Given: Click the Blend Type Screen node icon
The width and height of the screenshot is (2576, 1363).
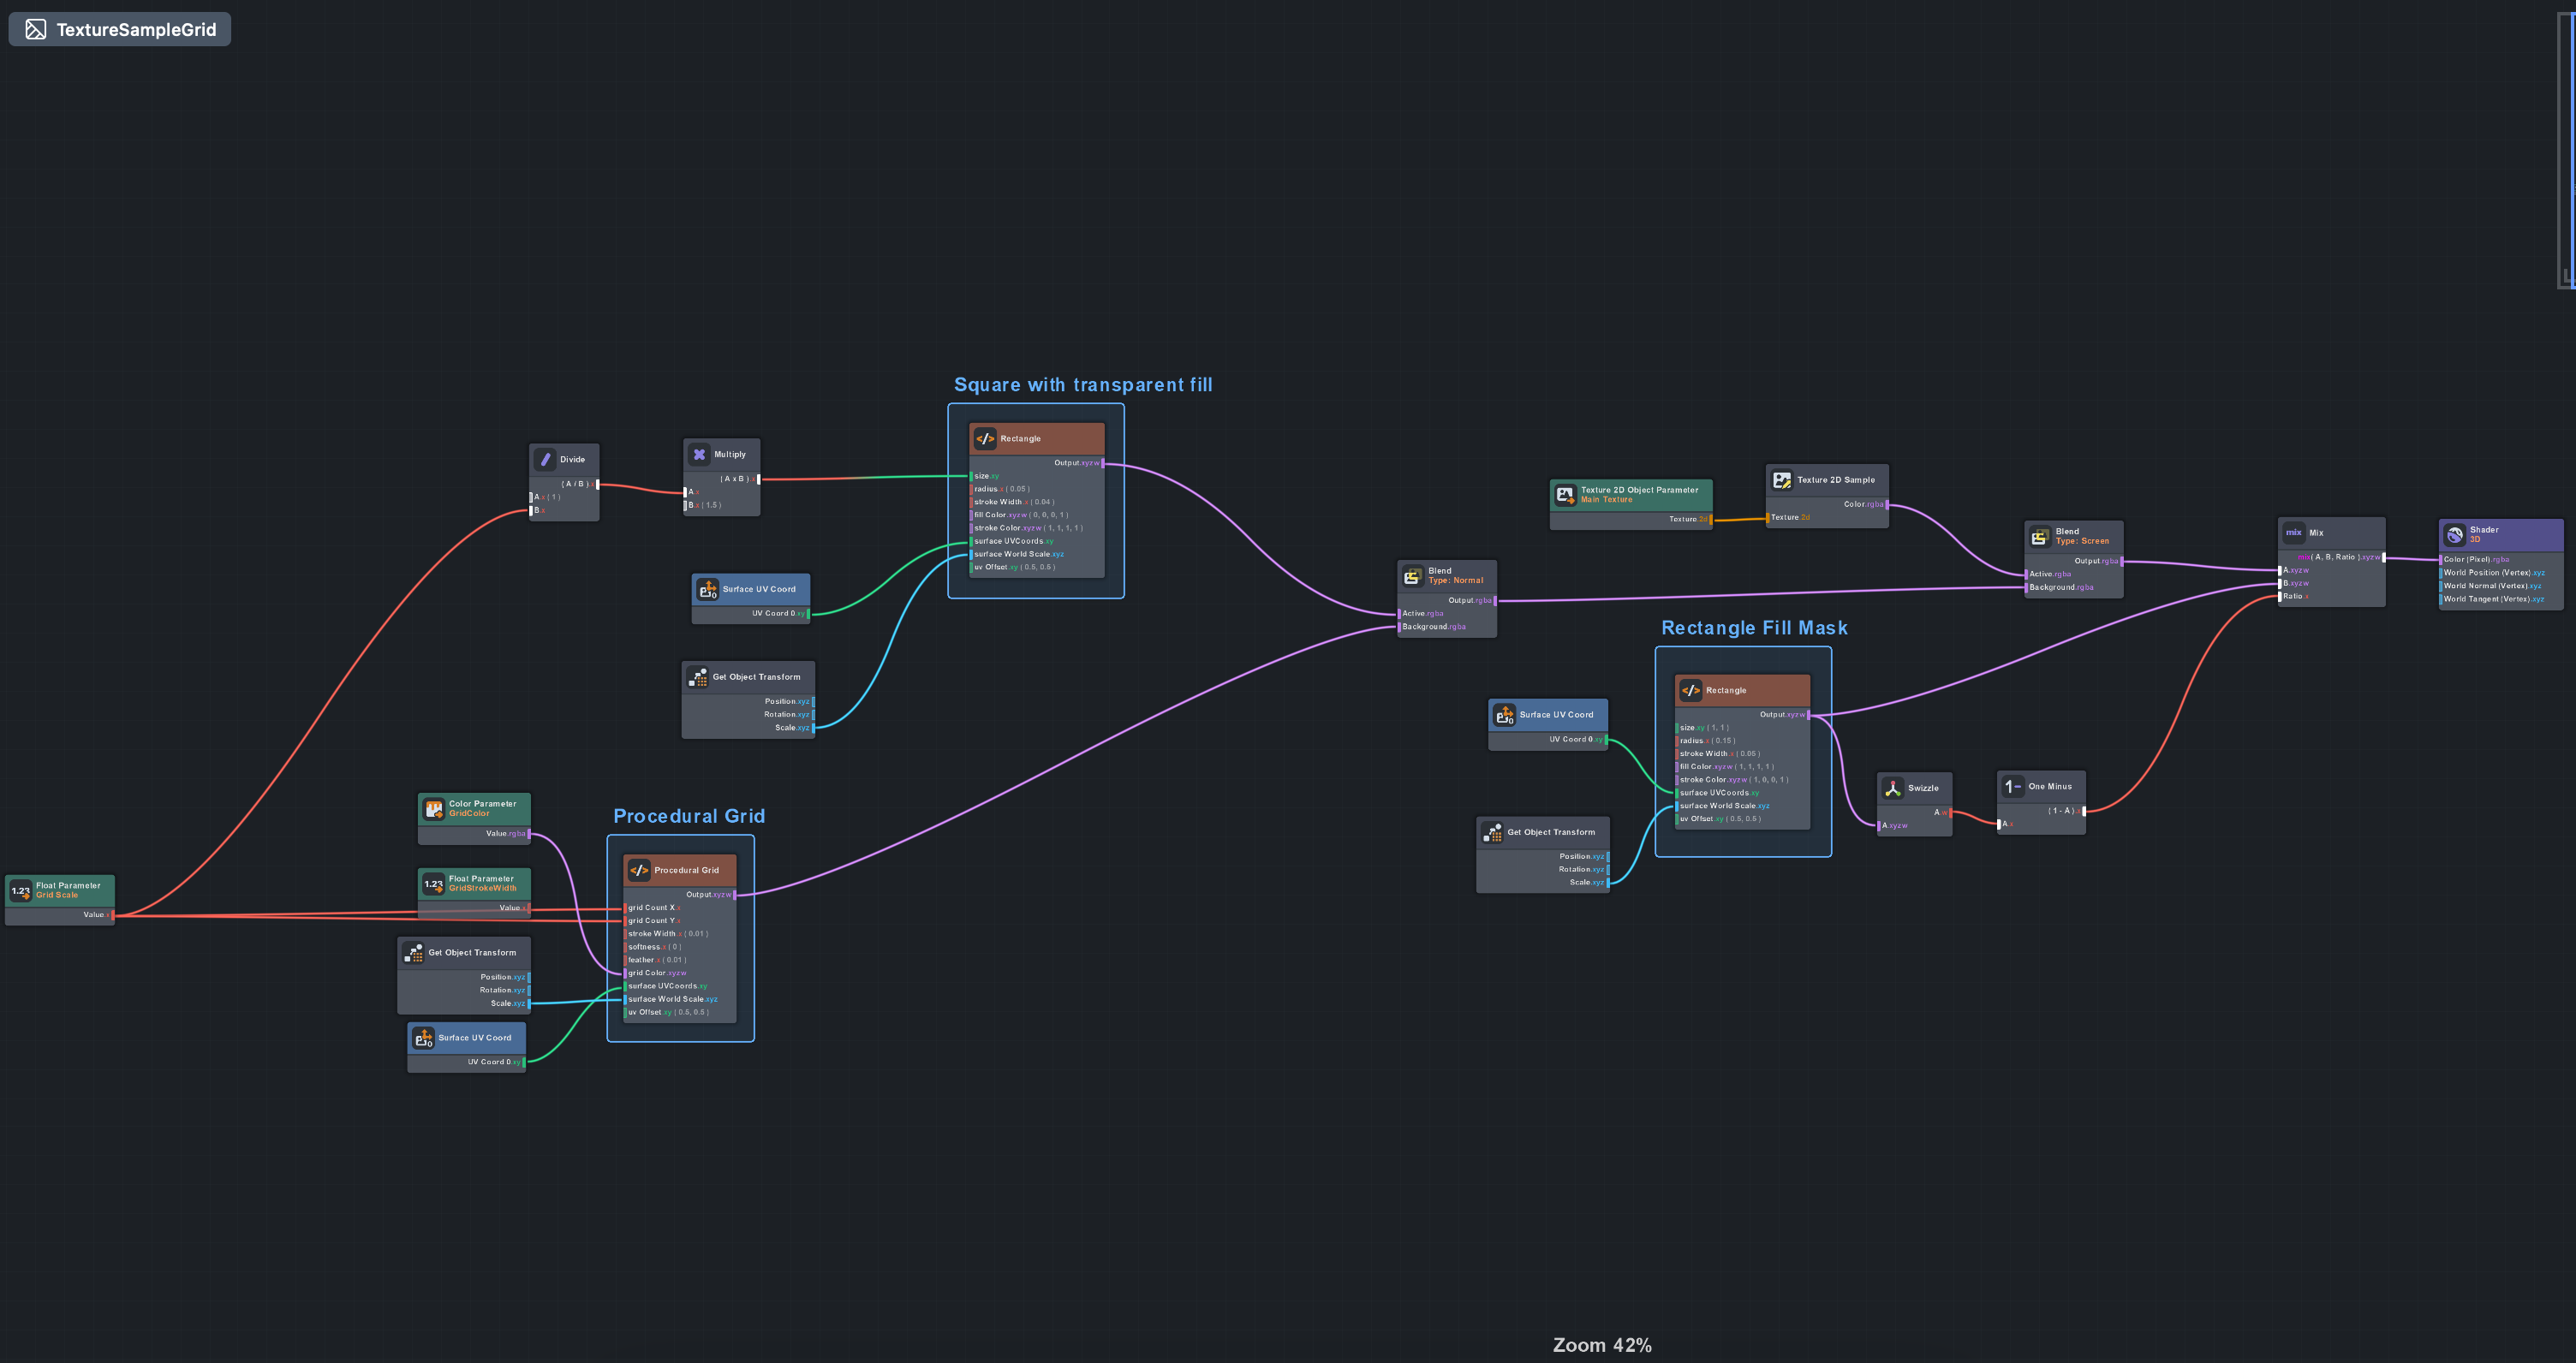Looking at the screenshot, I should 2039,537.
